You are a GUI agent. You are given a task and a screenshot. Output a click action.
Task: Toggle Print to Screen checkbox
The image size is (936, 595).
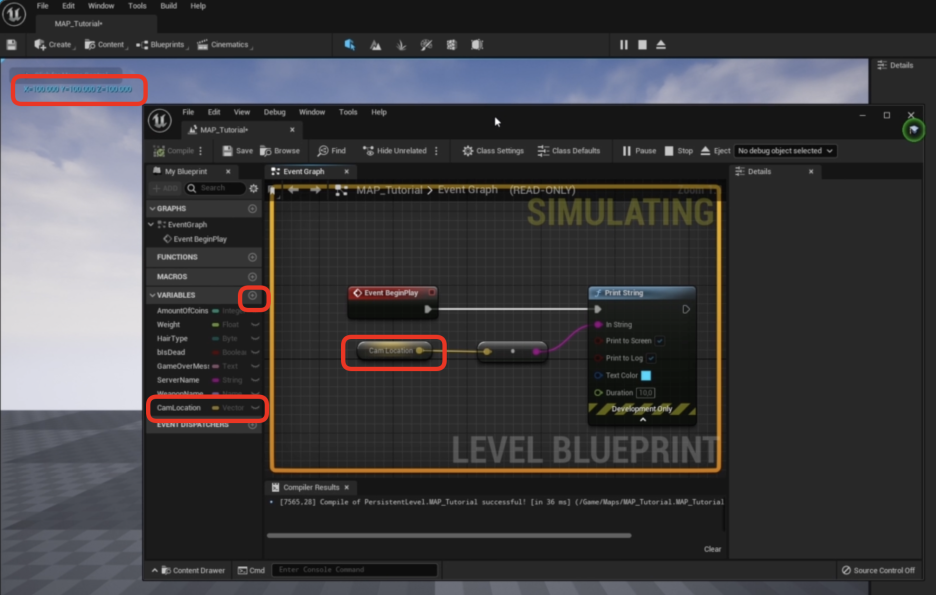coord(660,341)
